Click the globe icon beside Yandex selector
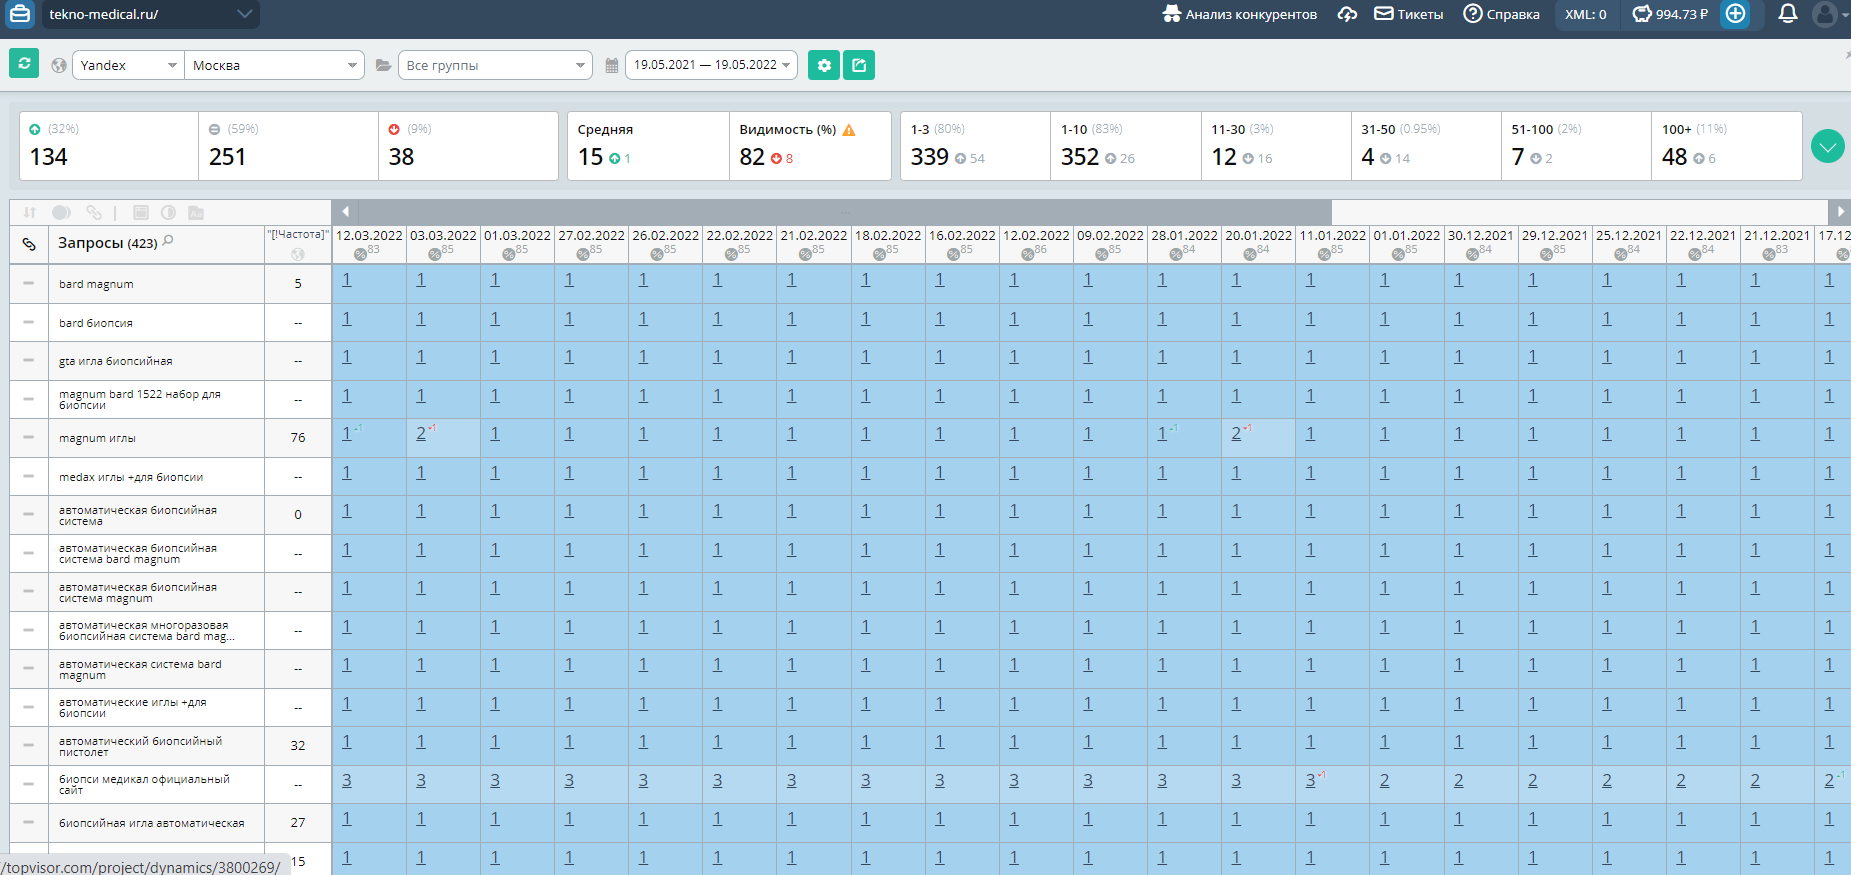 point(59,65)
